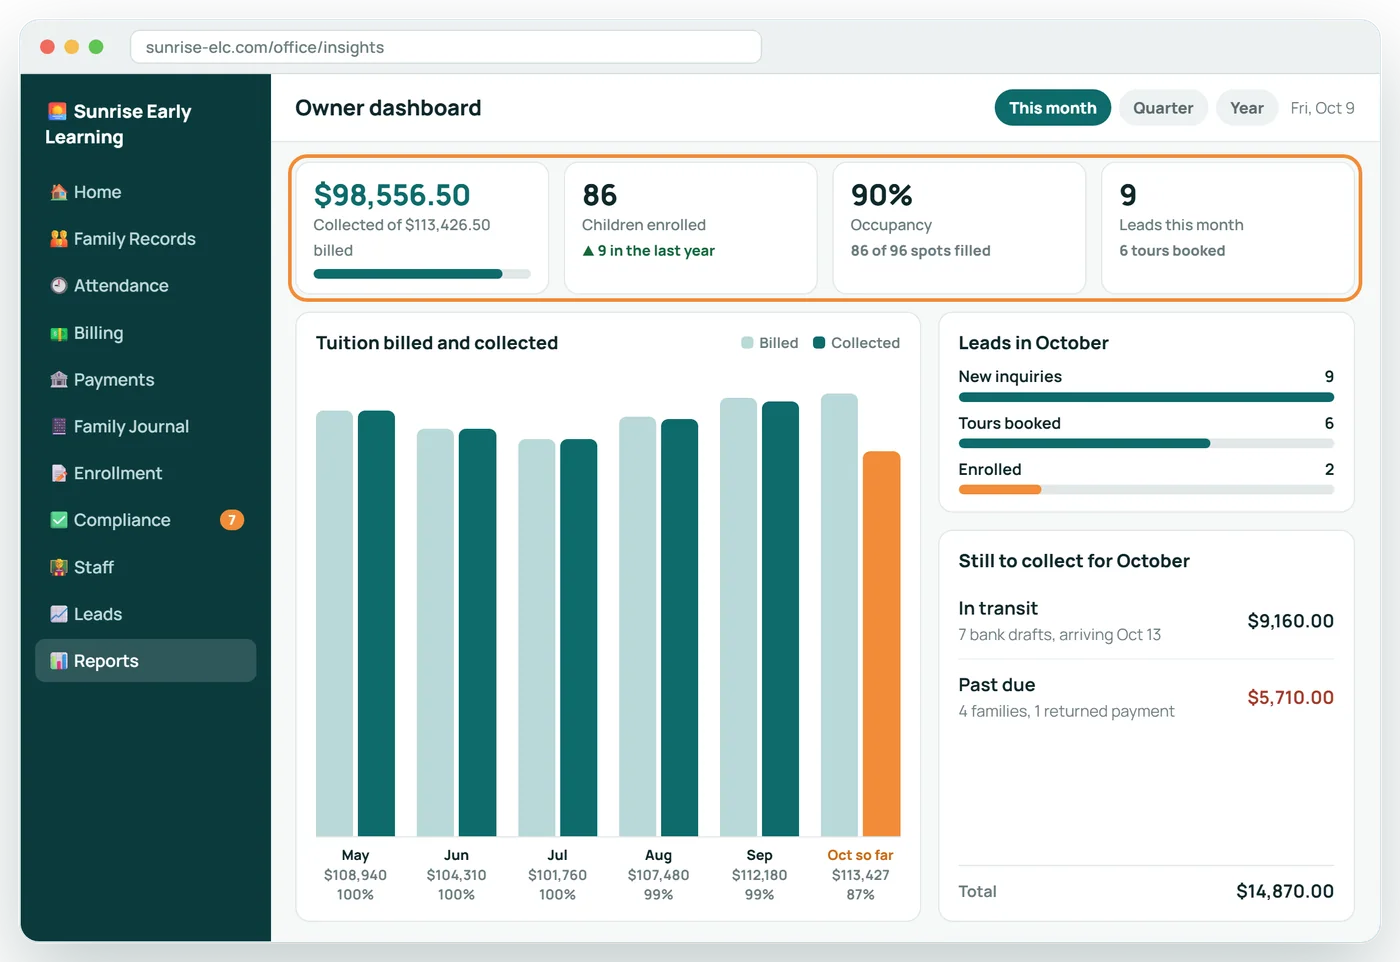The height and width of the screenshot is (962, 1400).
Task: Click the $5,710.00 past due amount
Action: (x=1290, y=698)
